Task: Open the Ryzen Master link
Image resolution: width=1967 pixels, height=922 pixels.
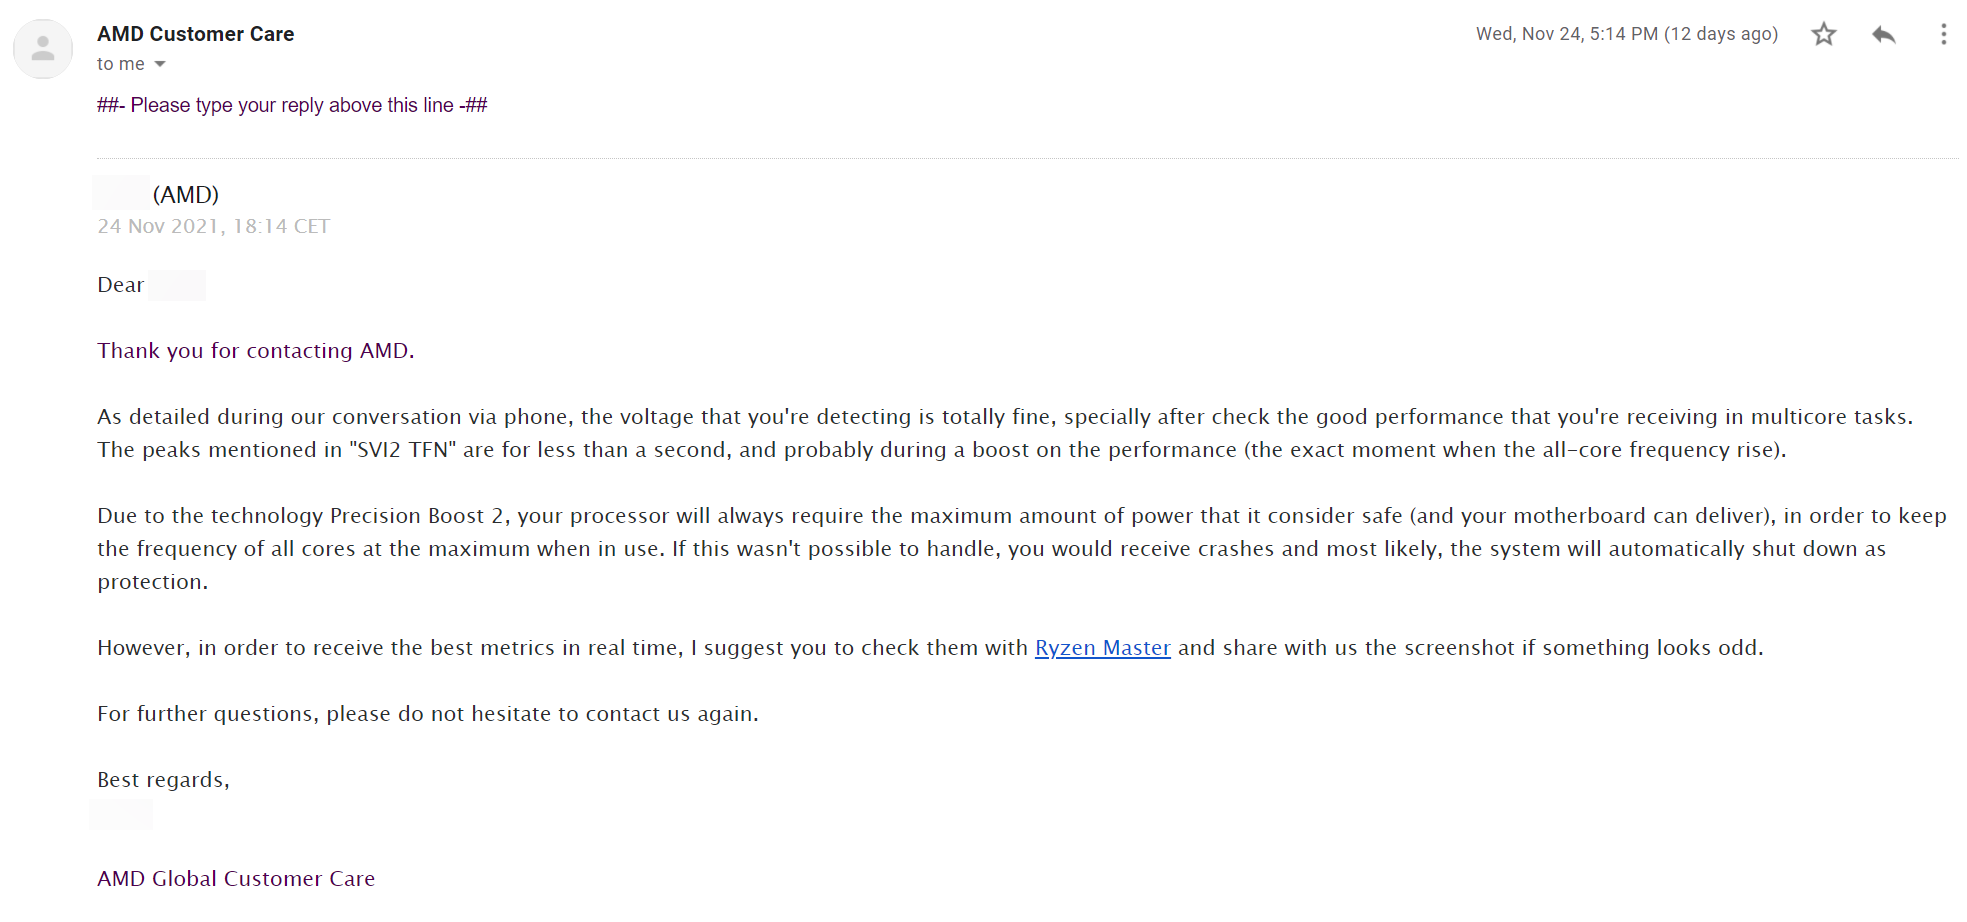Action: [x=1102, y=648]
